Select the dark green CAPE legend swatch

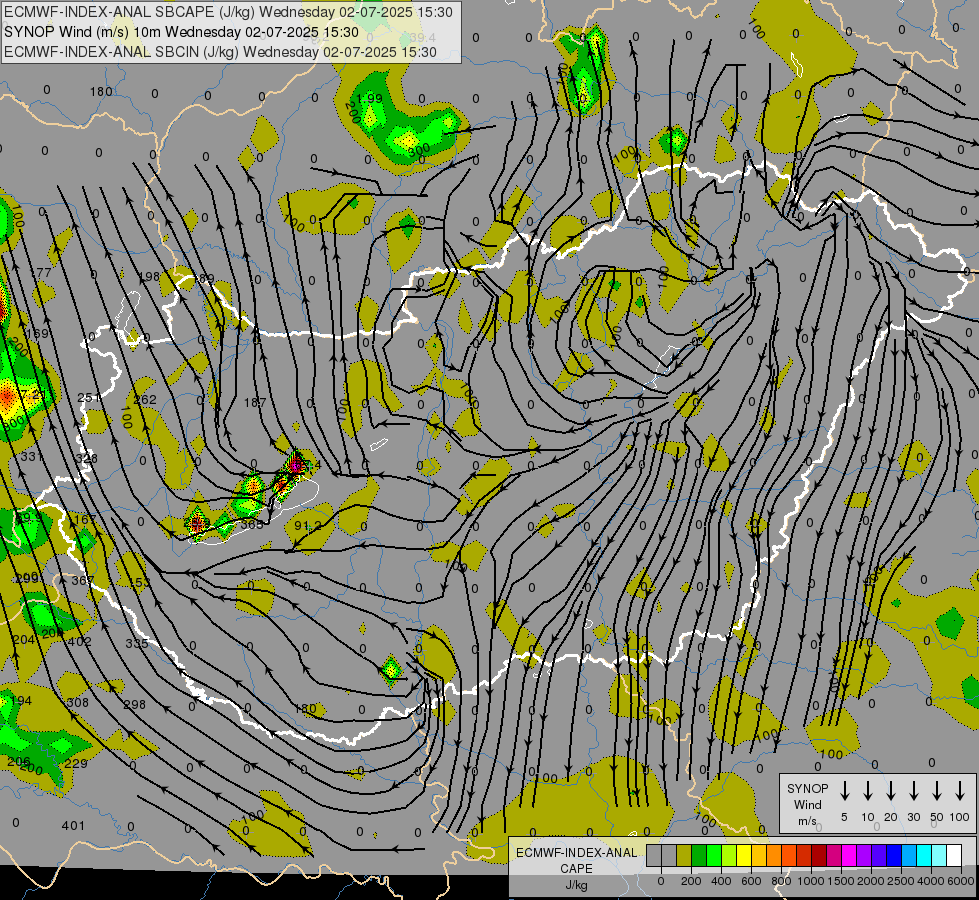pyautogui.click(x=699, y=855)
